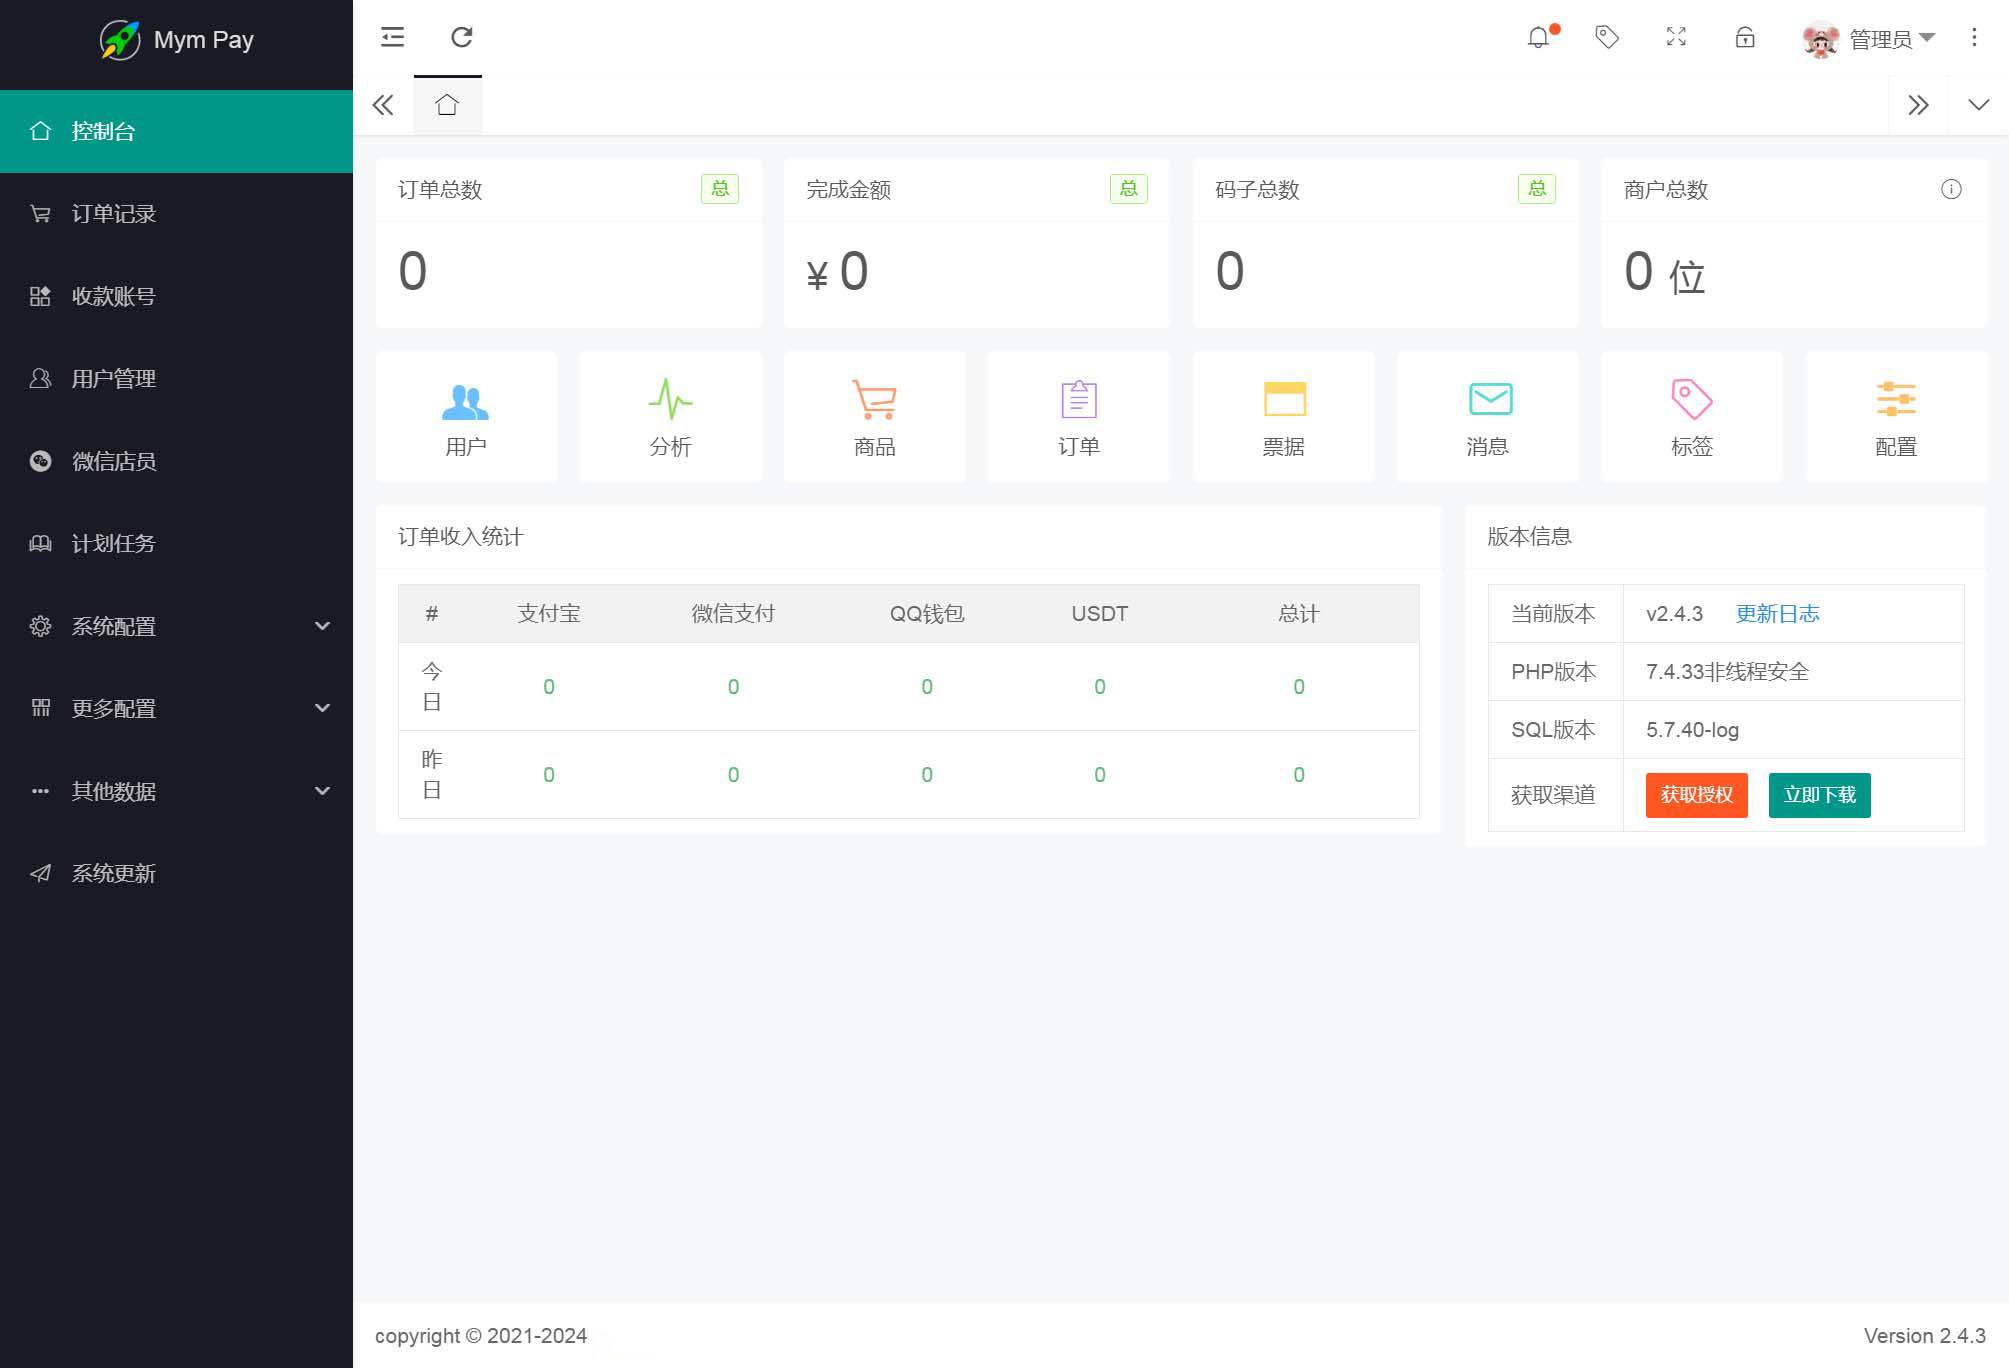Open the 消息 envelope shortcut

(x=1488, y=416)
